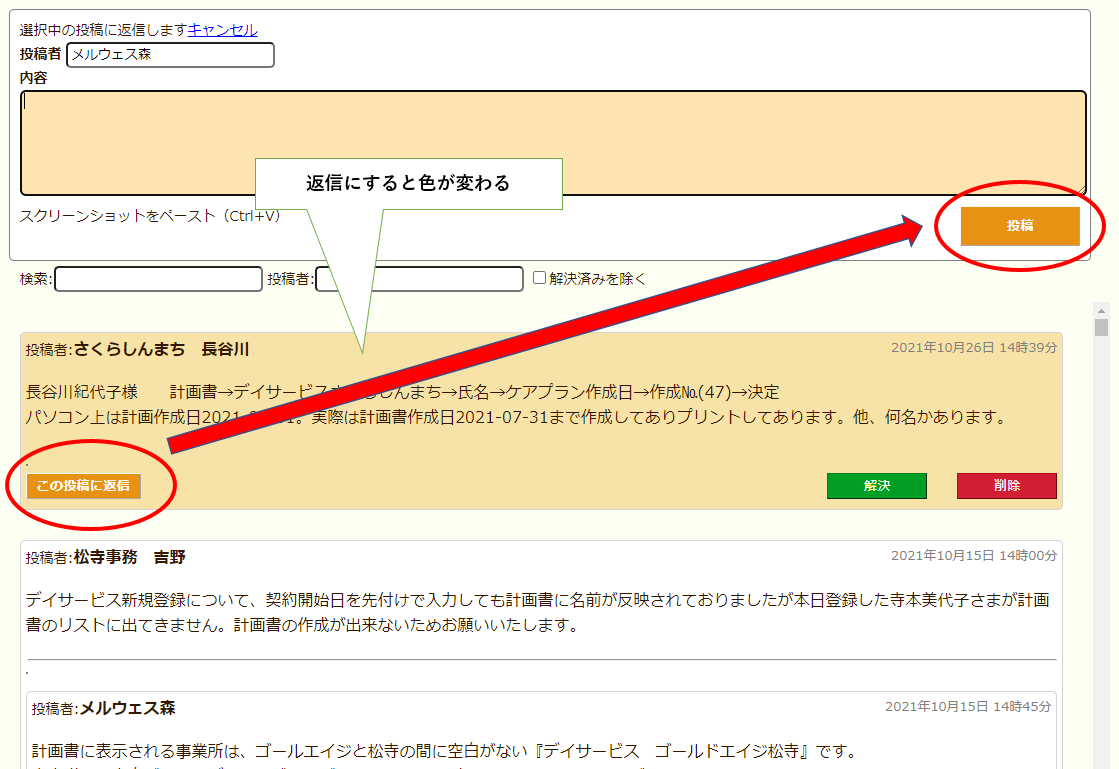Mark the post resolved with green 解決 button
Image resolution: width=1119 pixels, height=769 pixels.
(876, 486)
